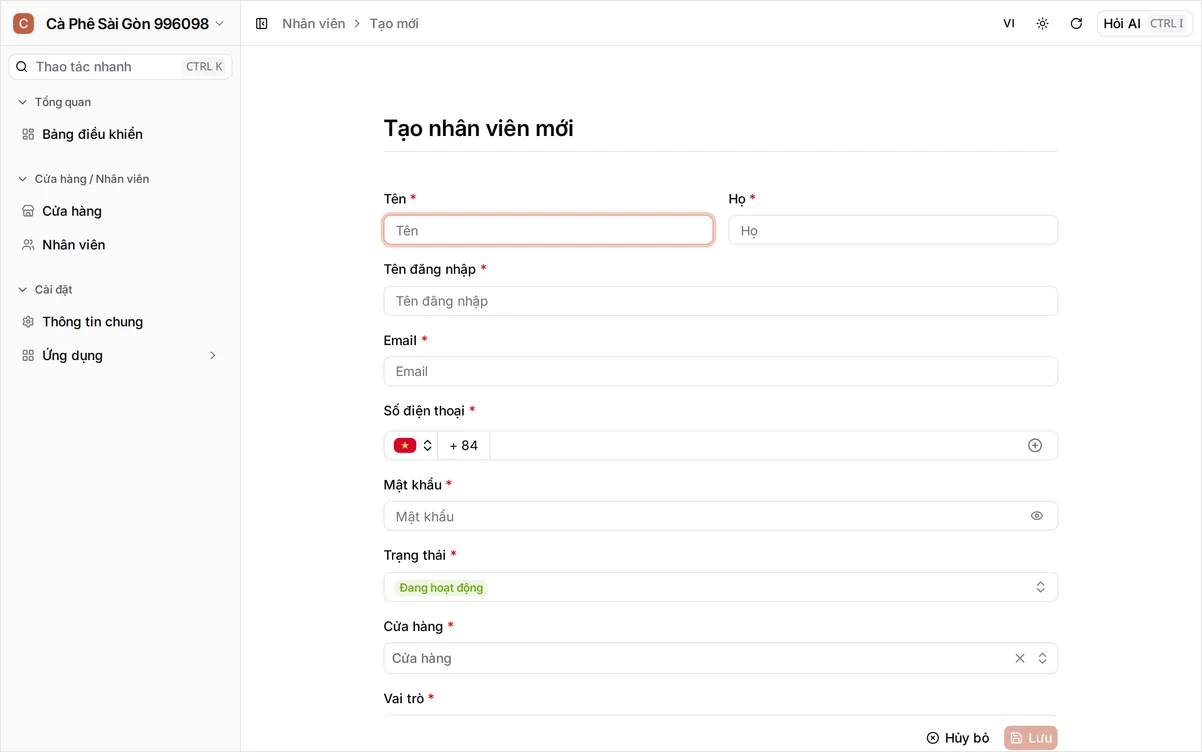Toggle light/dark theme sun icon
Image resolution: width=1202 pixels, height=752 pixels.
(1042, 23)
